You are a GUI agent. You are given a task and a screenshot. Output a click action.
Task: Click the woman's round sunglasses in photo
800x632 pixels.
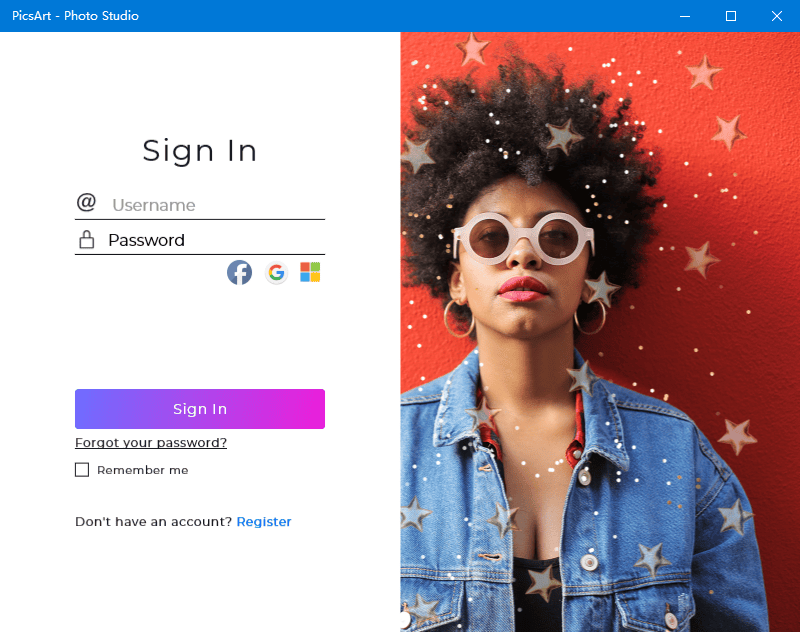(x=524, y=238)
